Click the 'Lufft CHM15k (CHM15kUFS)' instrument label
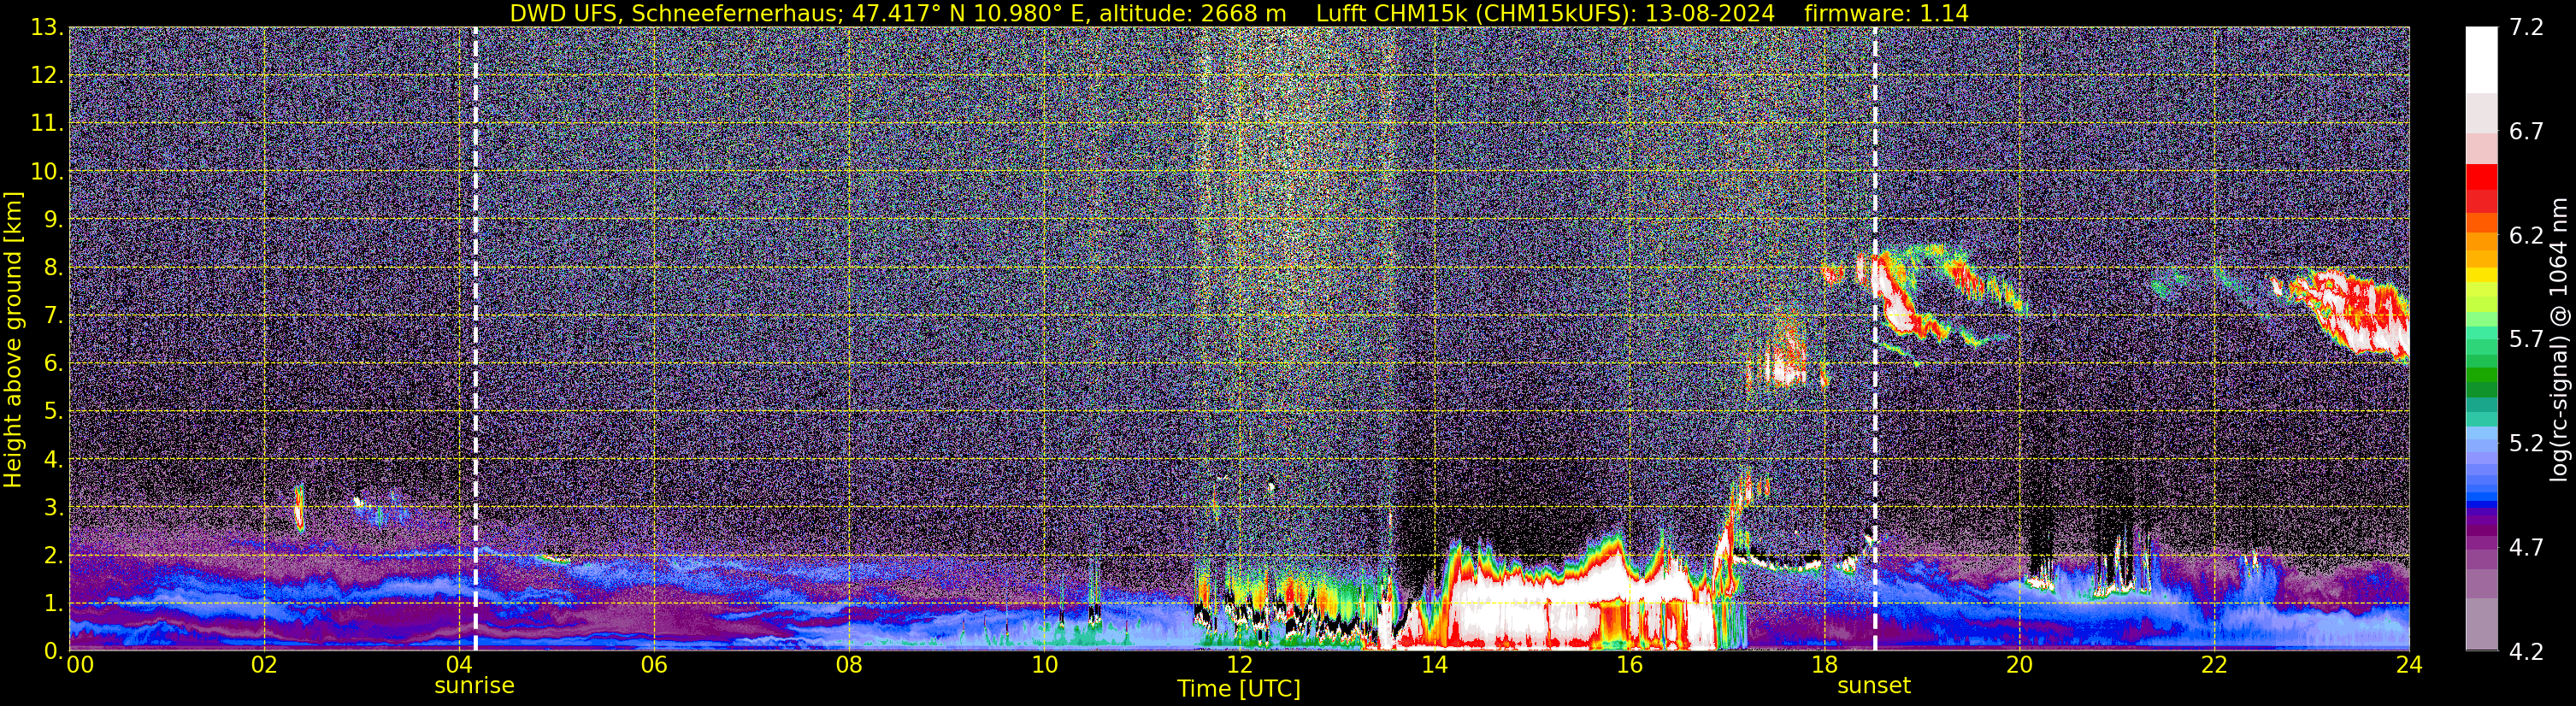2576x706 pixels. coord(1475,14)
